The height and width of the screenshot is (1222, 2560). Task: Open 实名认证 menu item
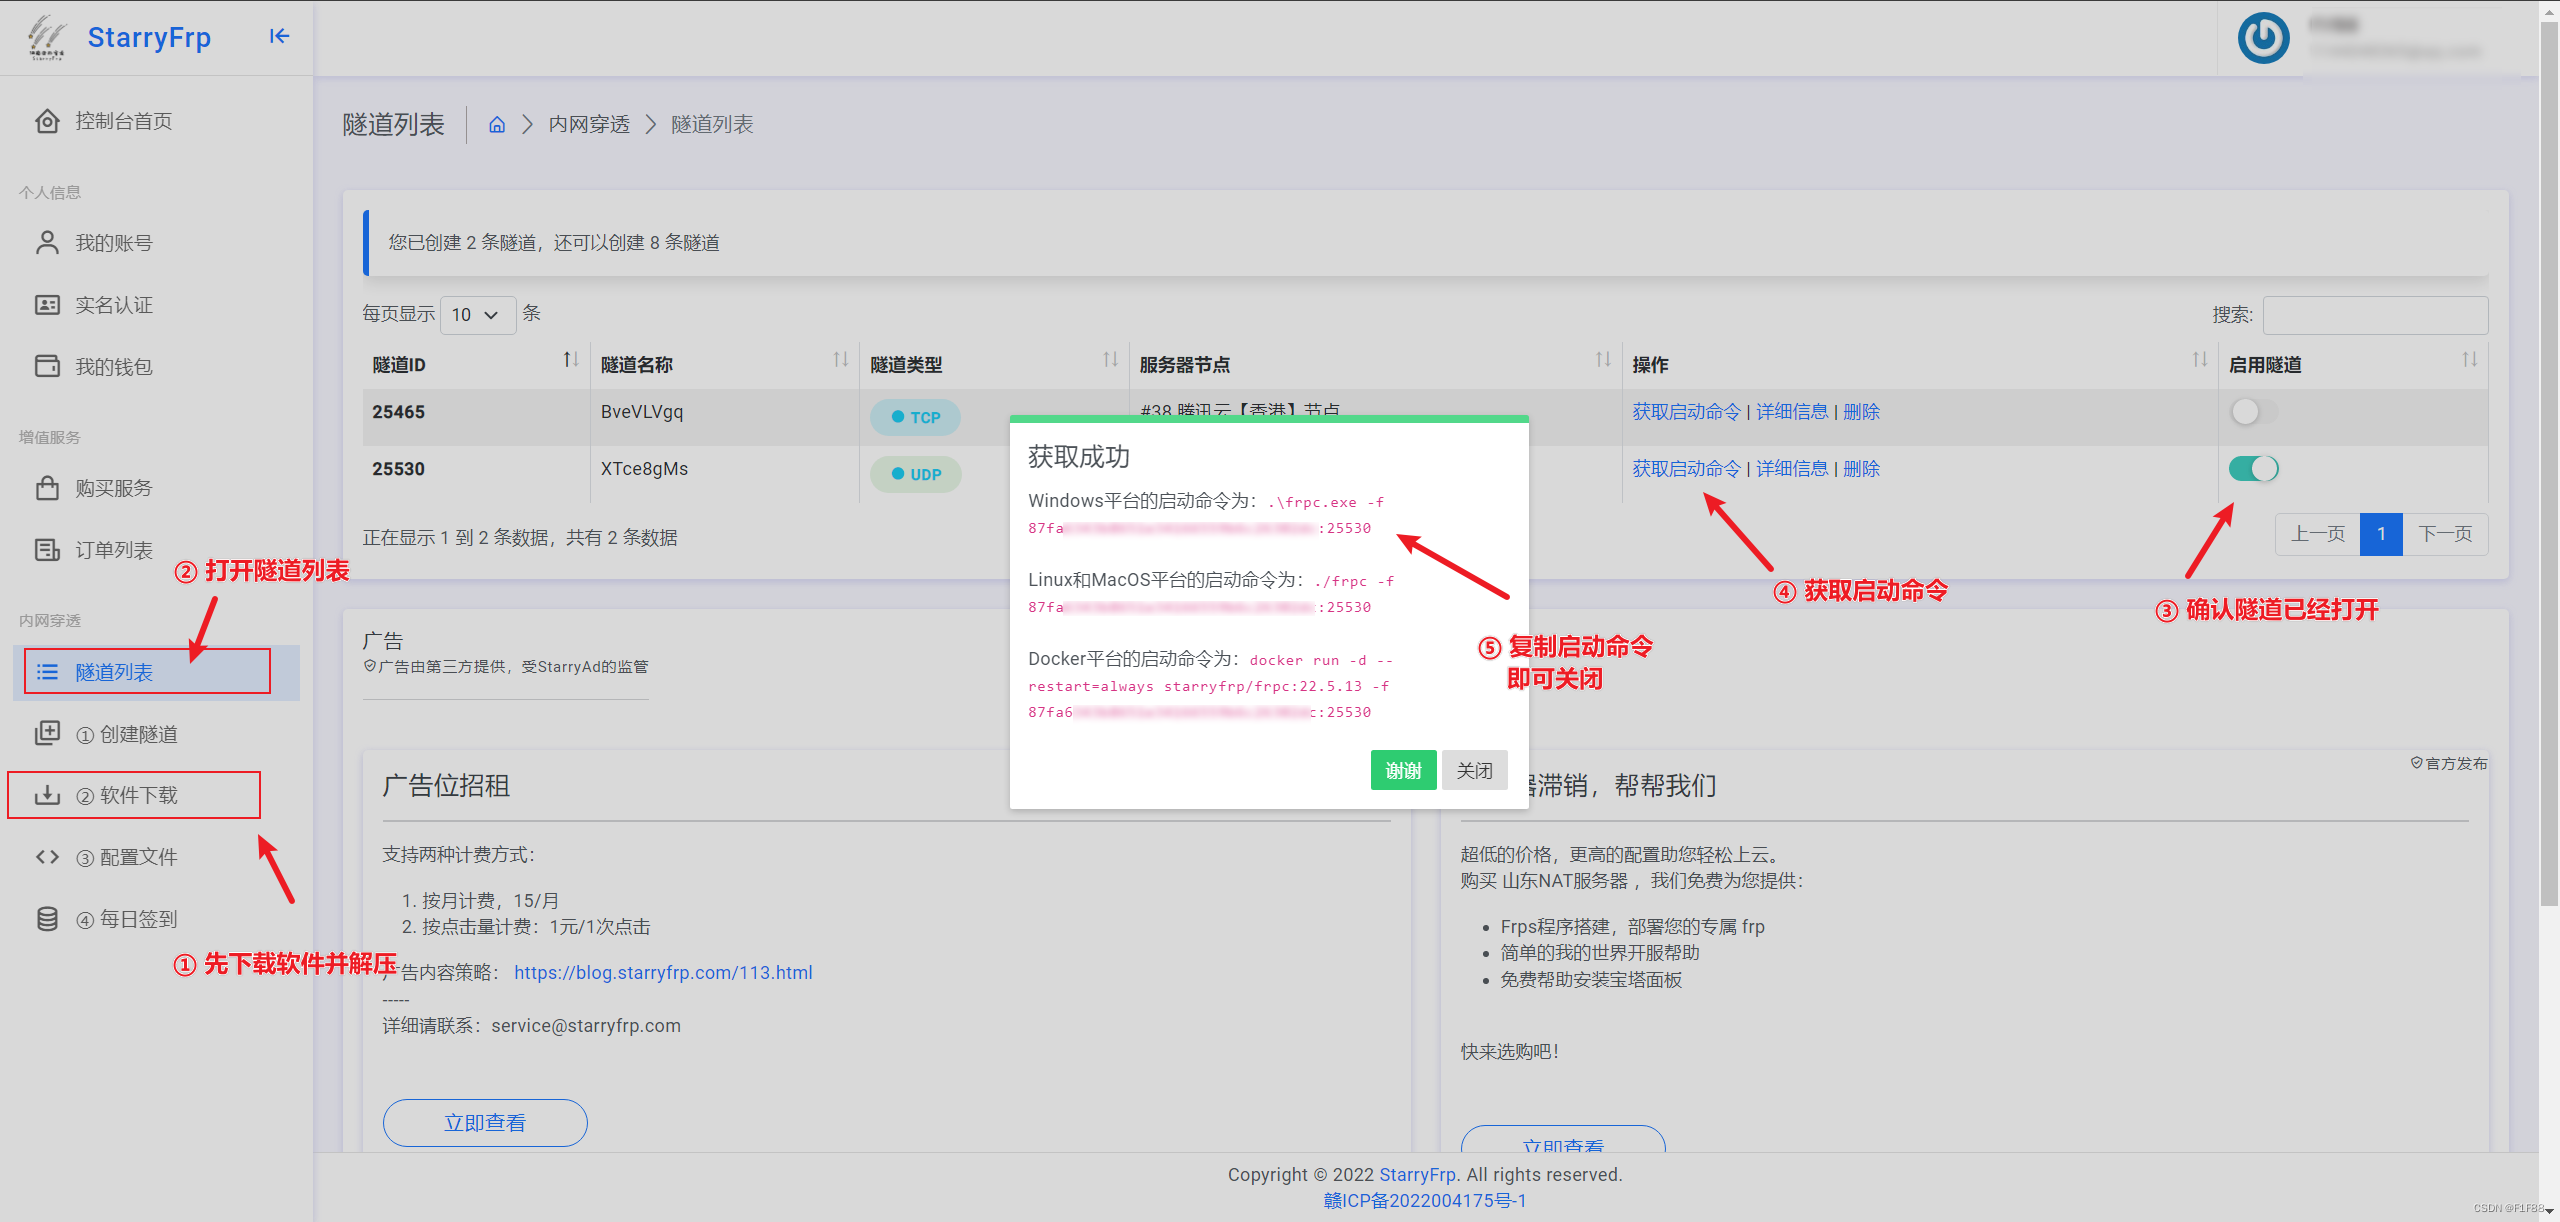114,305
